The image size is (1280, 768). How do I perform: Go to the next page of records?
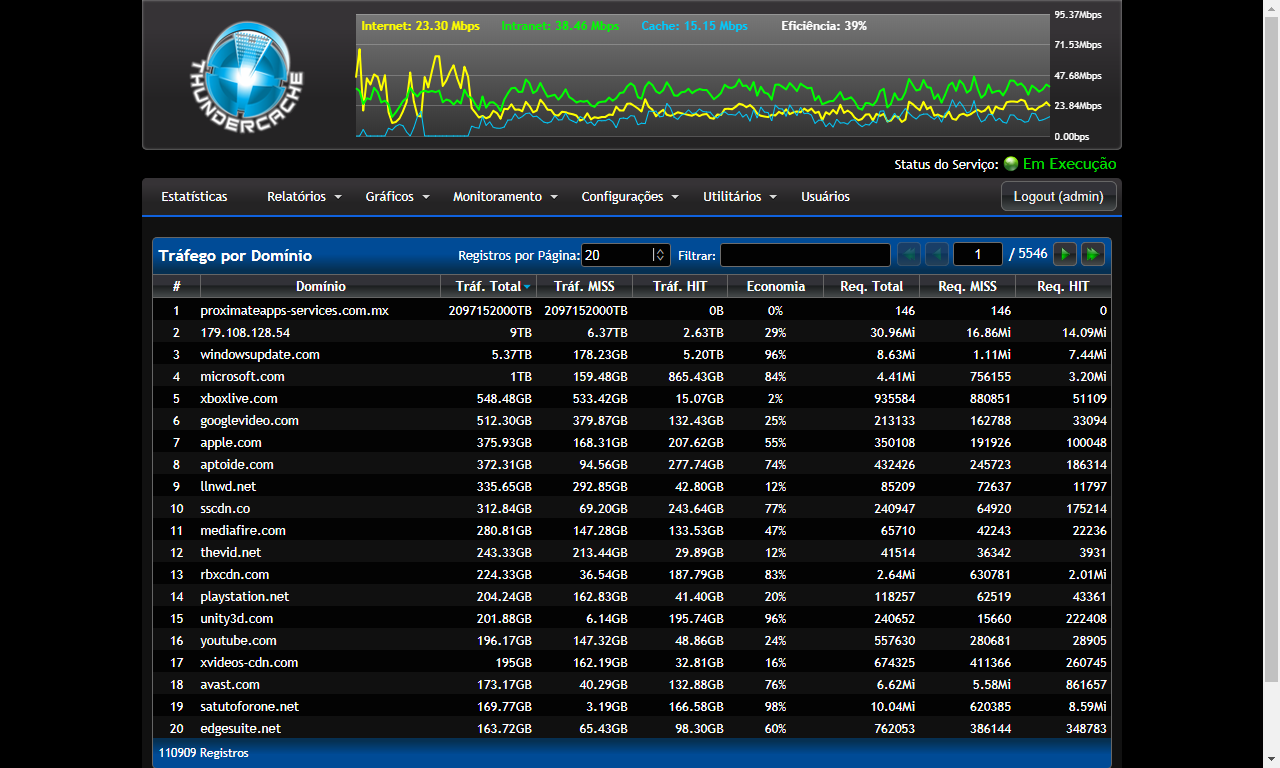tap(1065, 255)
